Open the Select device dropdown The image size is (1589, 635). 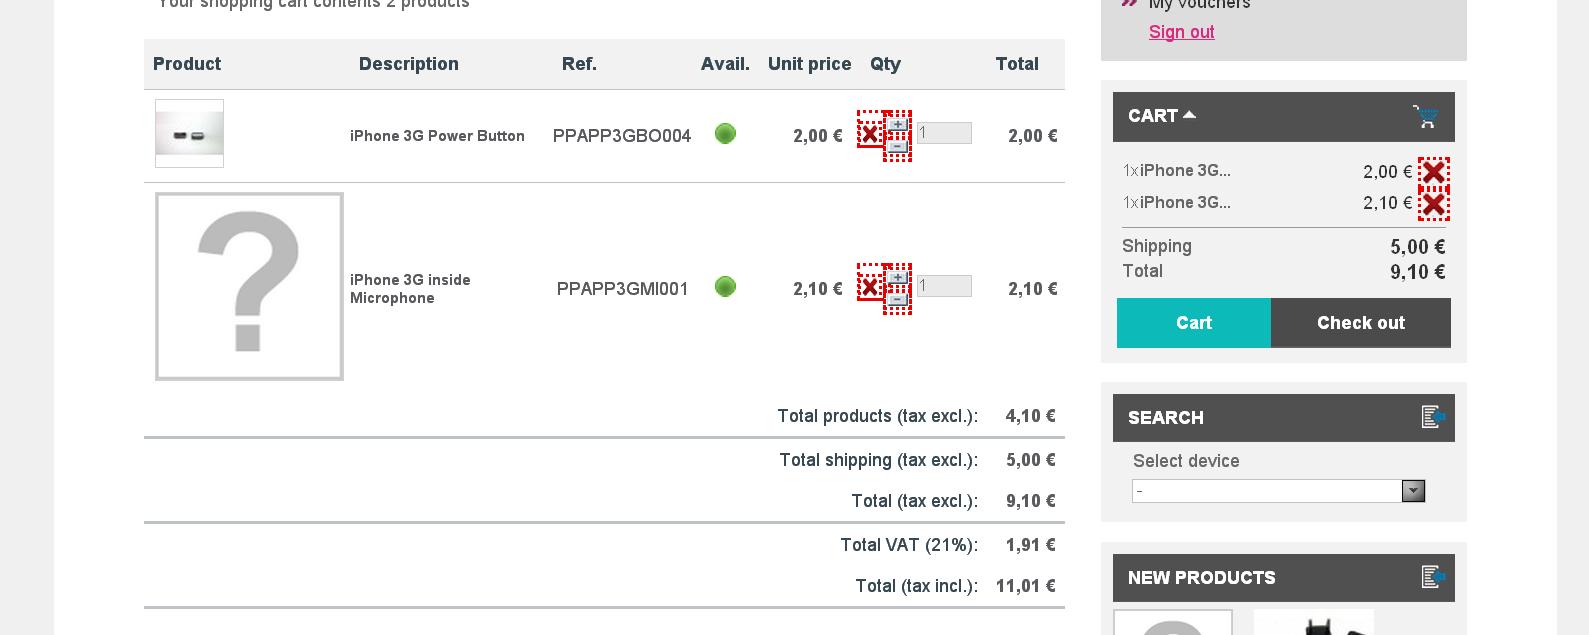tap(1413, 491)
